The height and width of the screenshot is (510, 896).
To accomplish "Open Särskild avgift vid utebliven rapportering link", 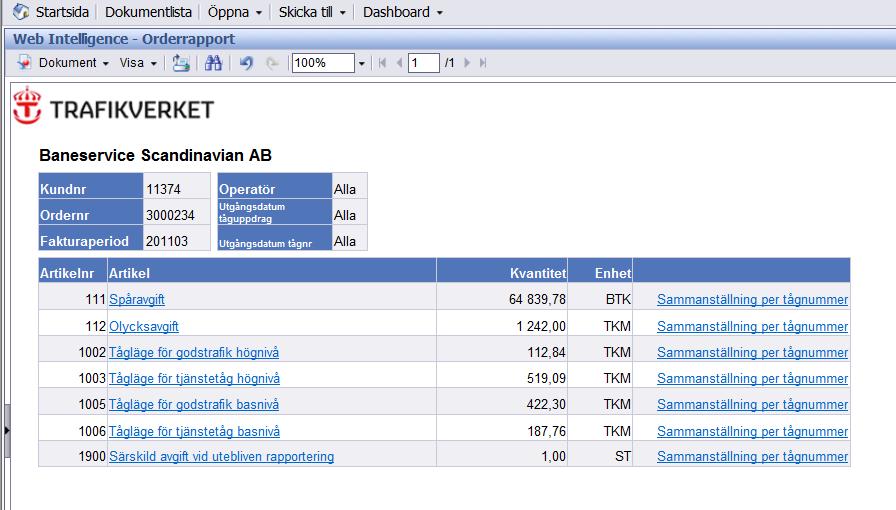I will (221, 456).
